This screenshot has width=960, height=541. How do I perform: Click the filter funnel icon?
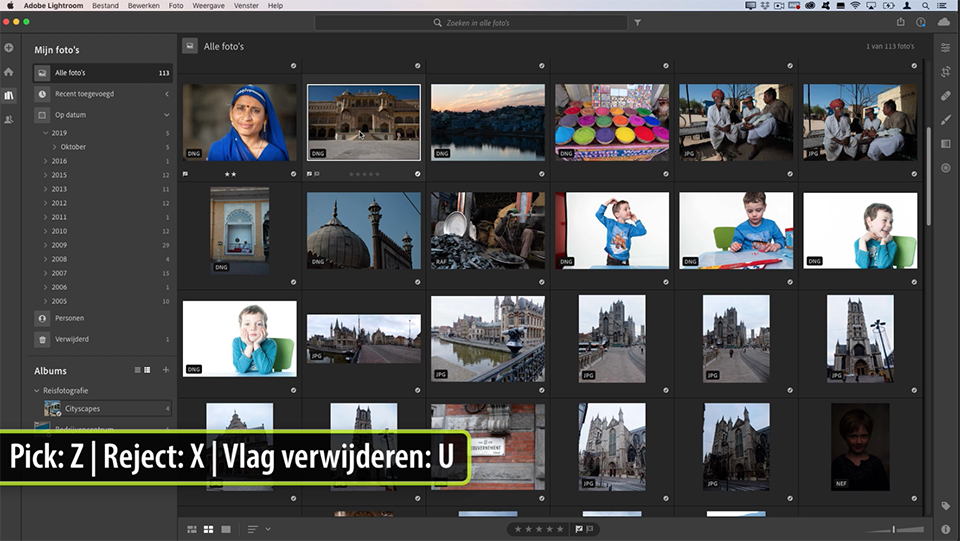637,23
